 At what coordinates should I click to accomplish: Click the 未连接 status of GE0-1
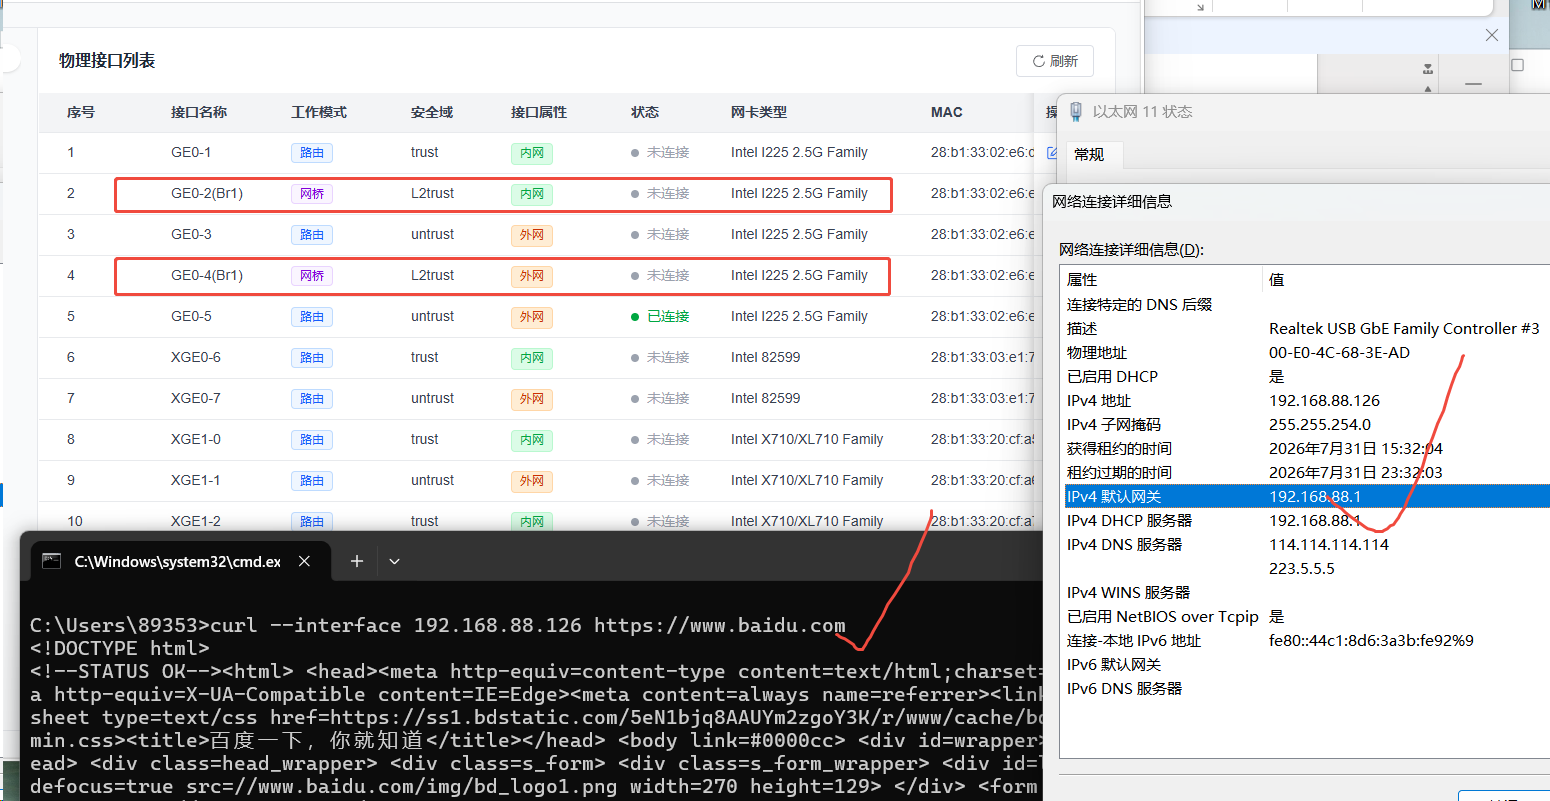tap(660, 152)
